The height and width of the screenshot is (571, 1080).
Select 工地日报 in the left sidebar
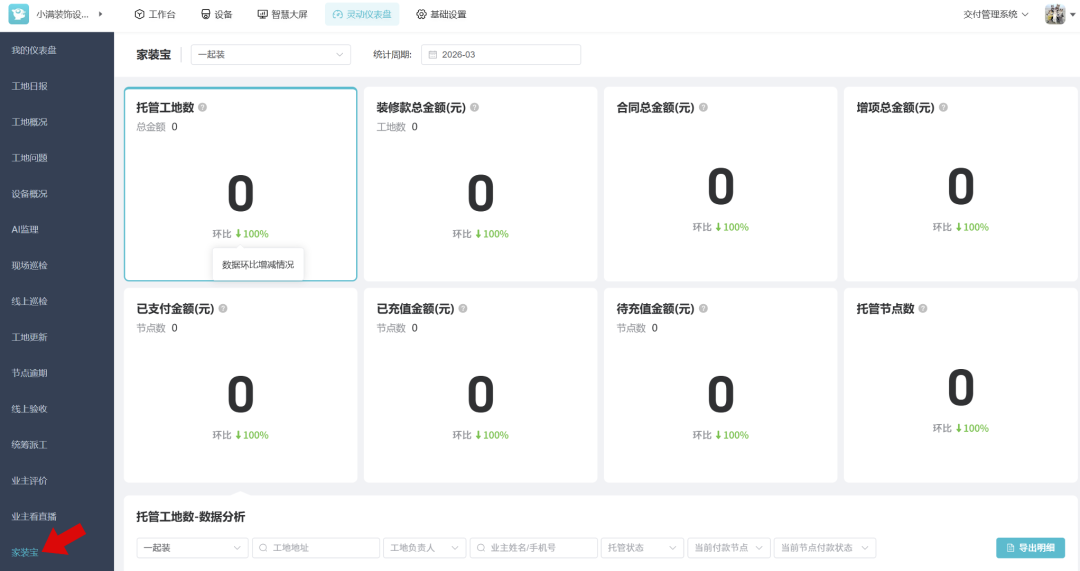(x=30, y=86)
